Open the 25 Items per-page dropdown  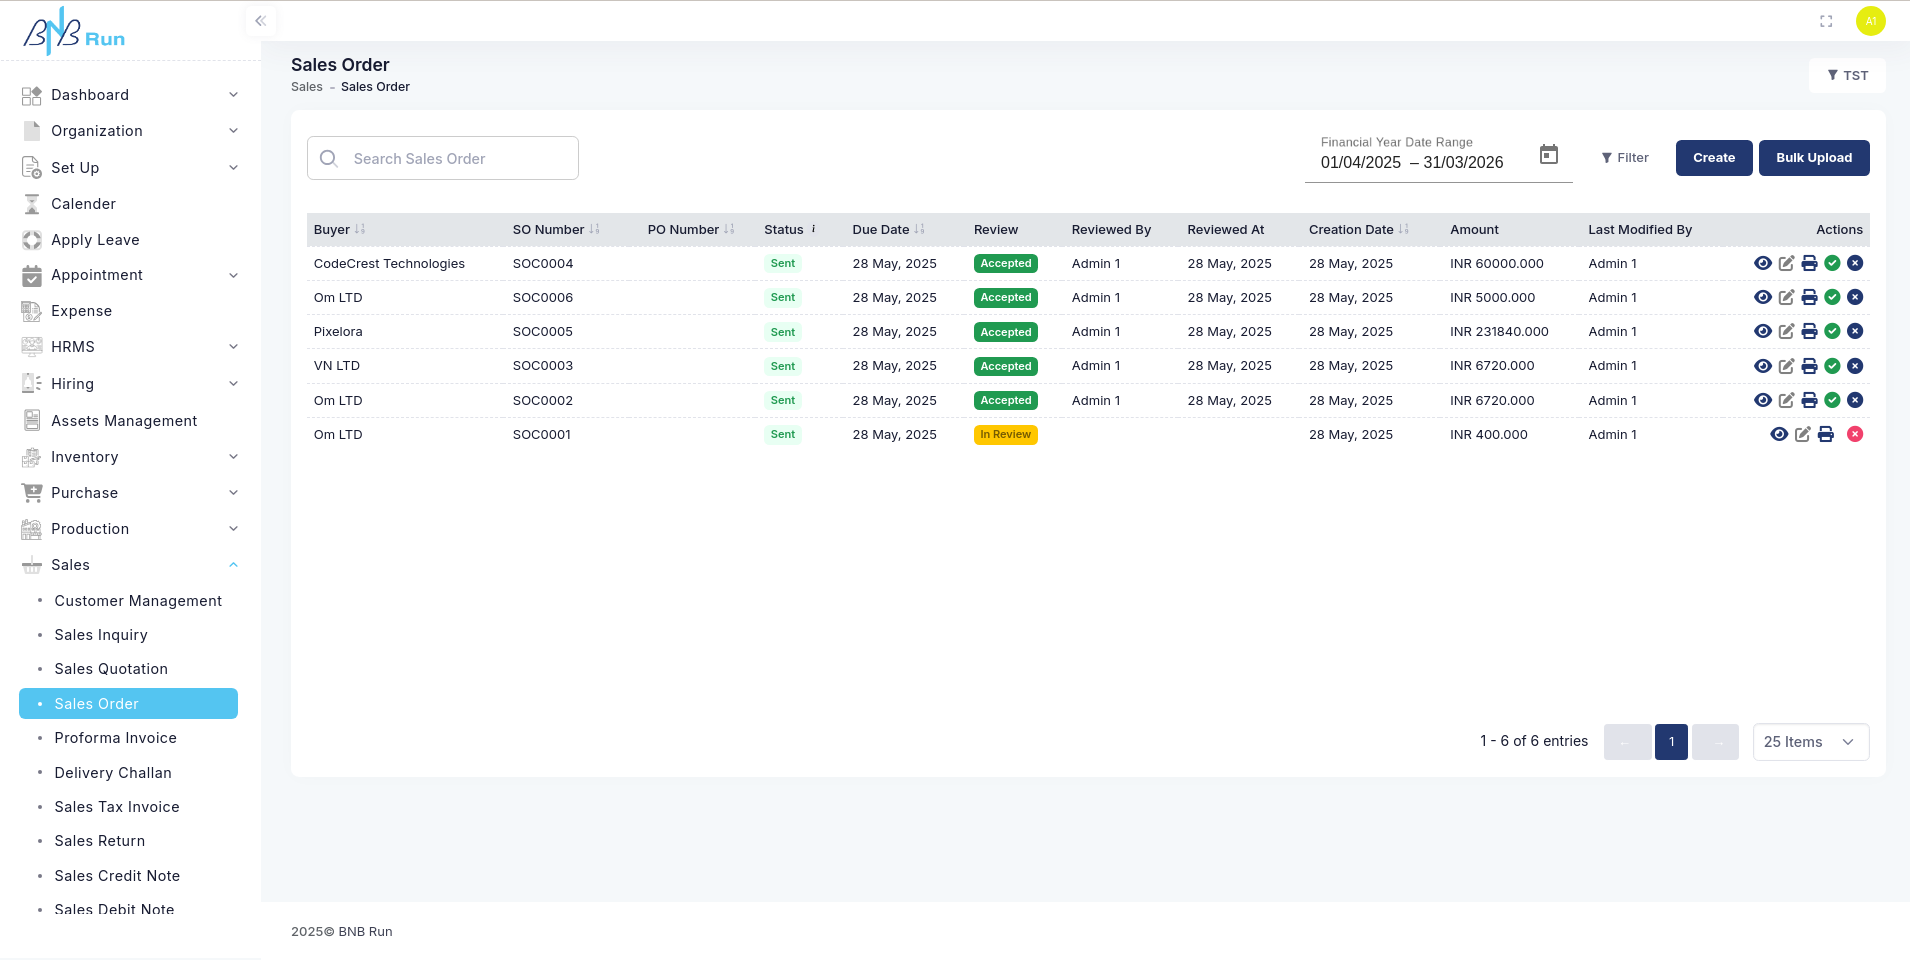coord(1809,741)
